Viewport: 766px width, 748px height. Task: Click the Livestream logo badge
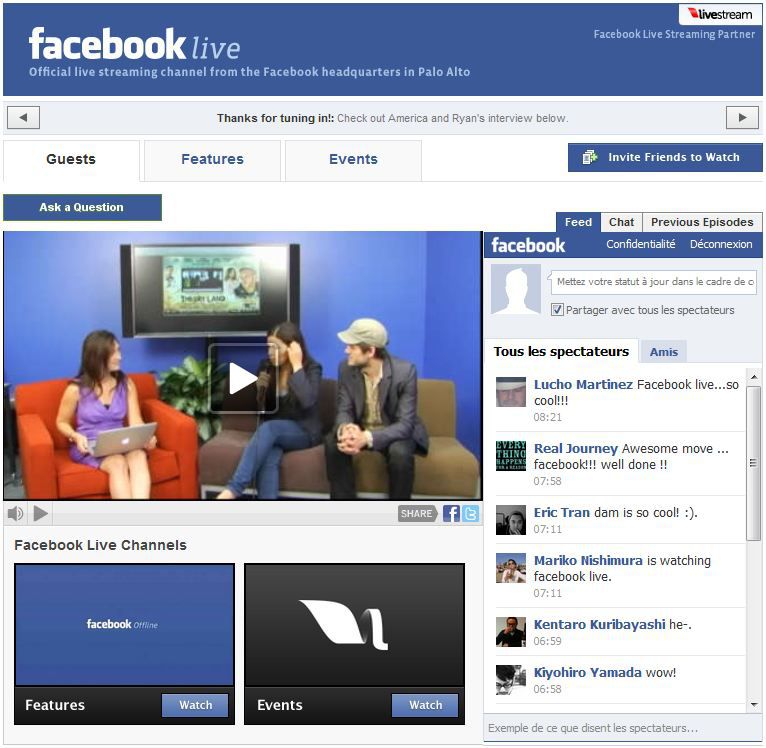(x=720, y=14)
